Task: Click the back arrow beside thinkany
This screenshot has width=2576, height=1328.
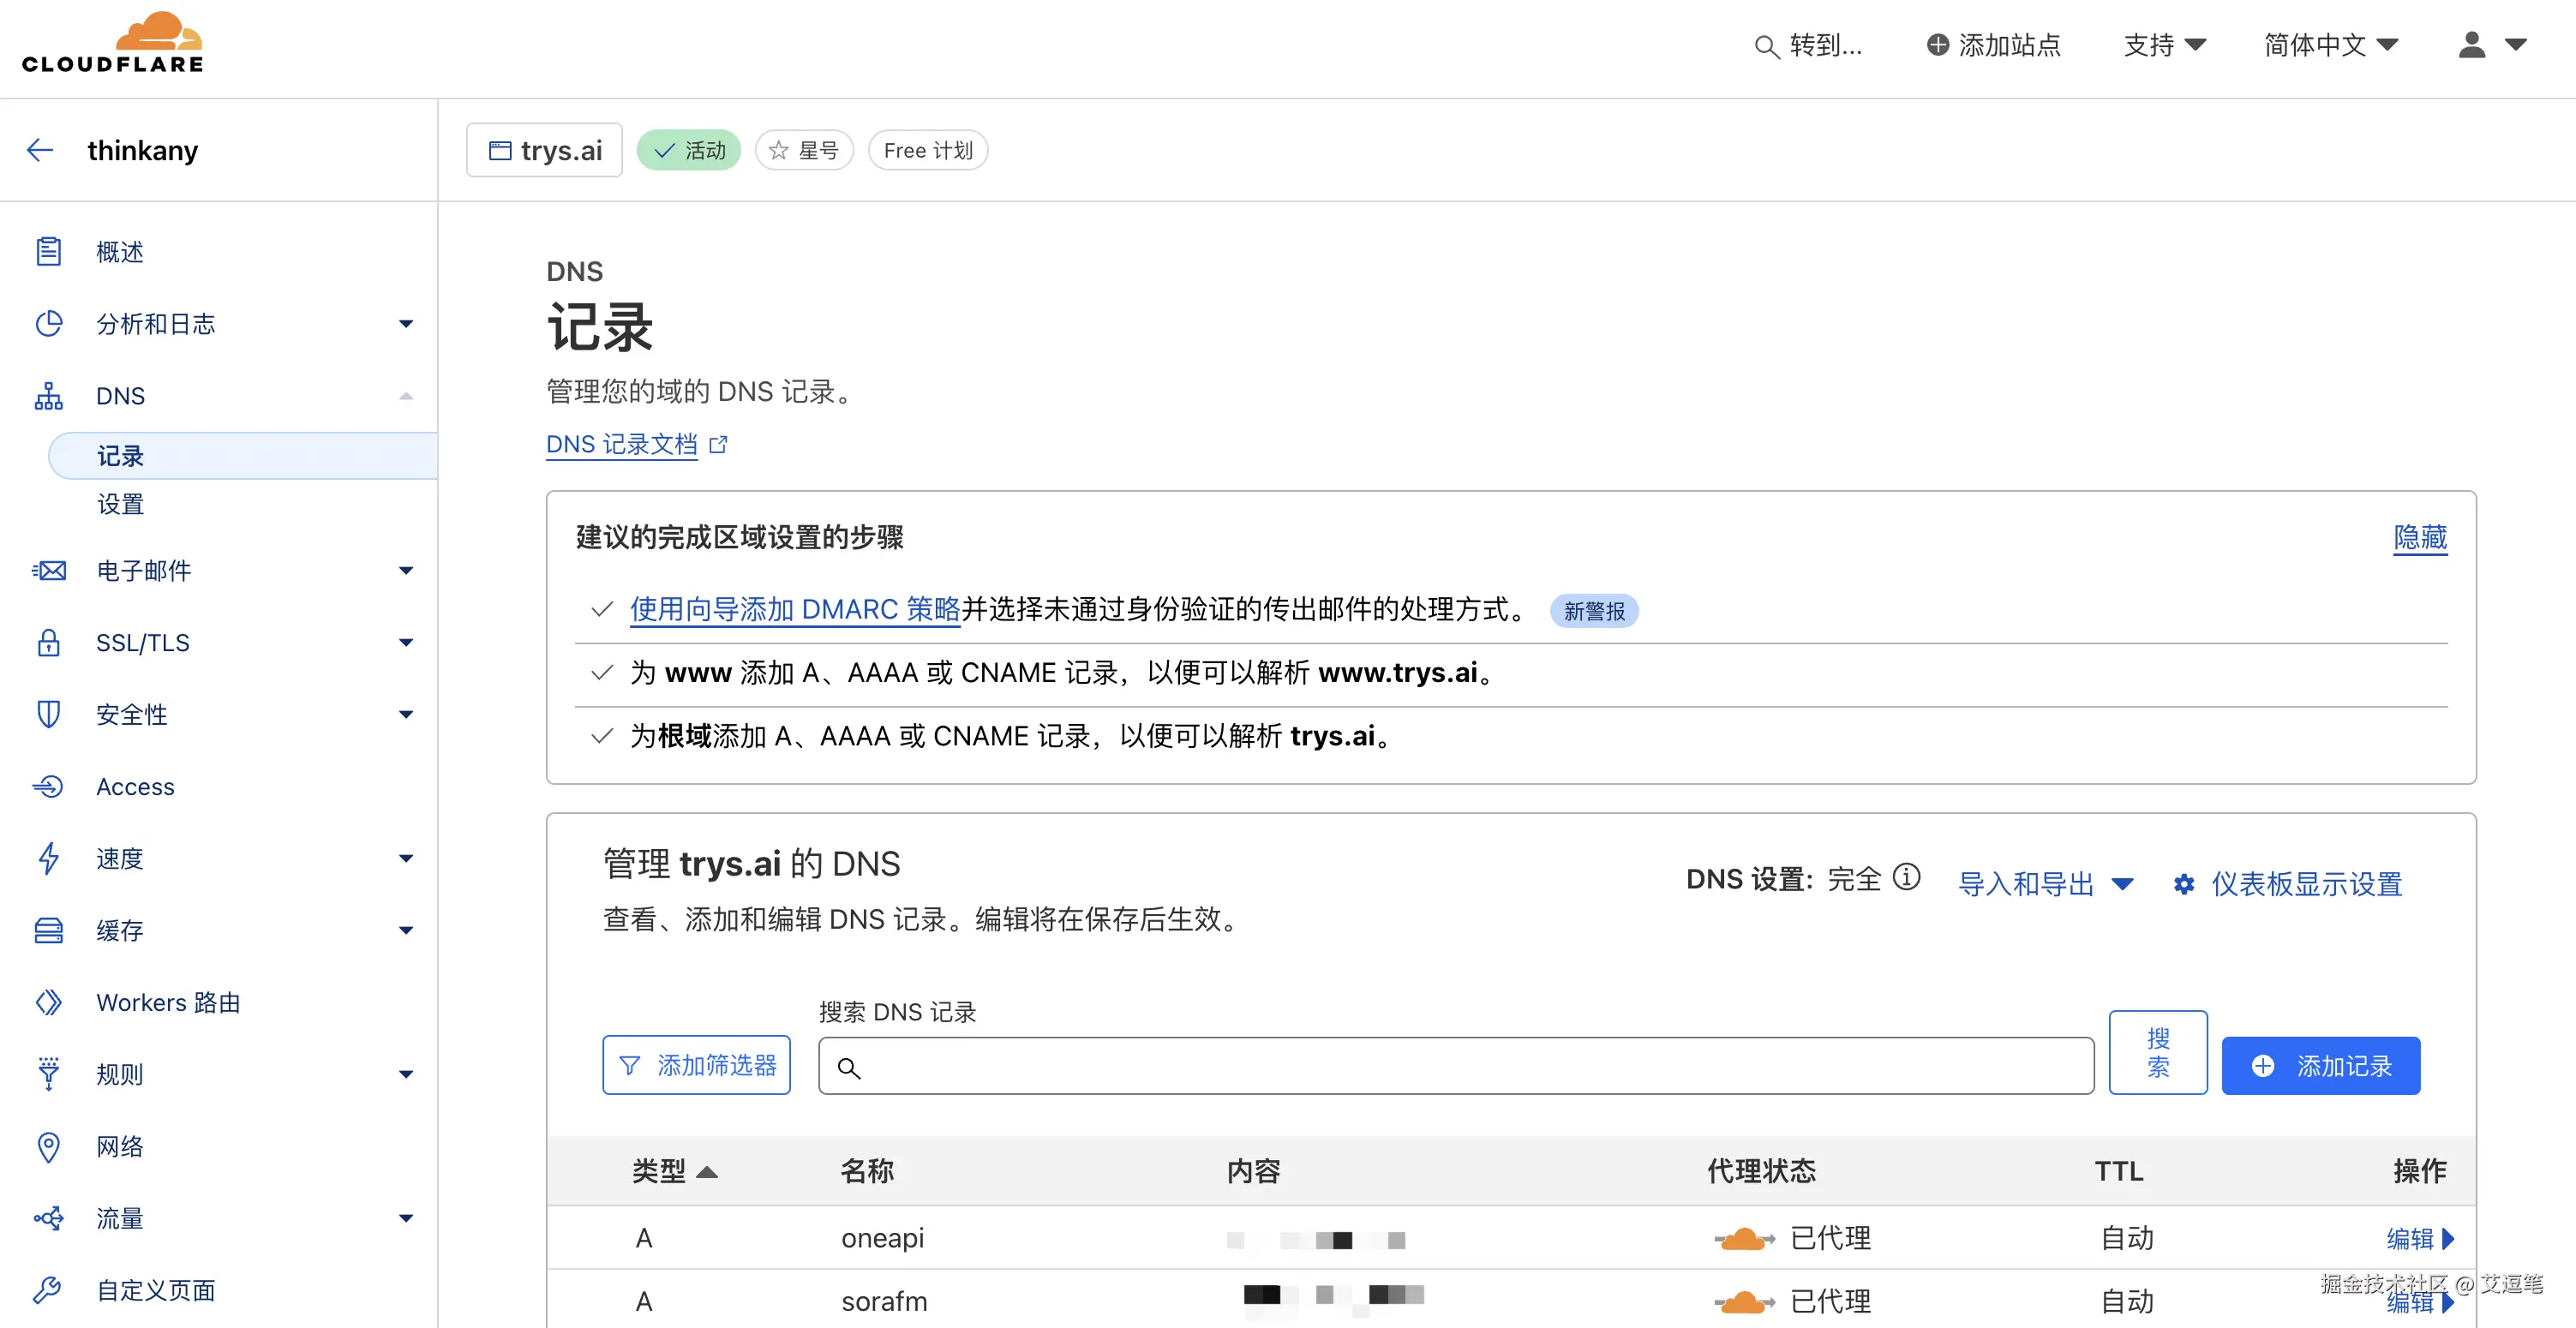Action: click(40, 150)
